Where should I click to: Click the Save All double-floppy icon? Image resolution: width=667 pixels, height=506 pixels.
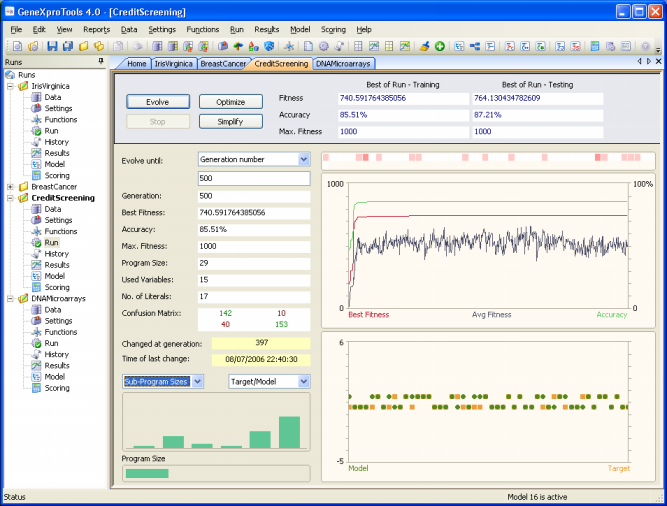coord(68,46)
